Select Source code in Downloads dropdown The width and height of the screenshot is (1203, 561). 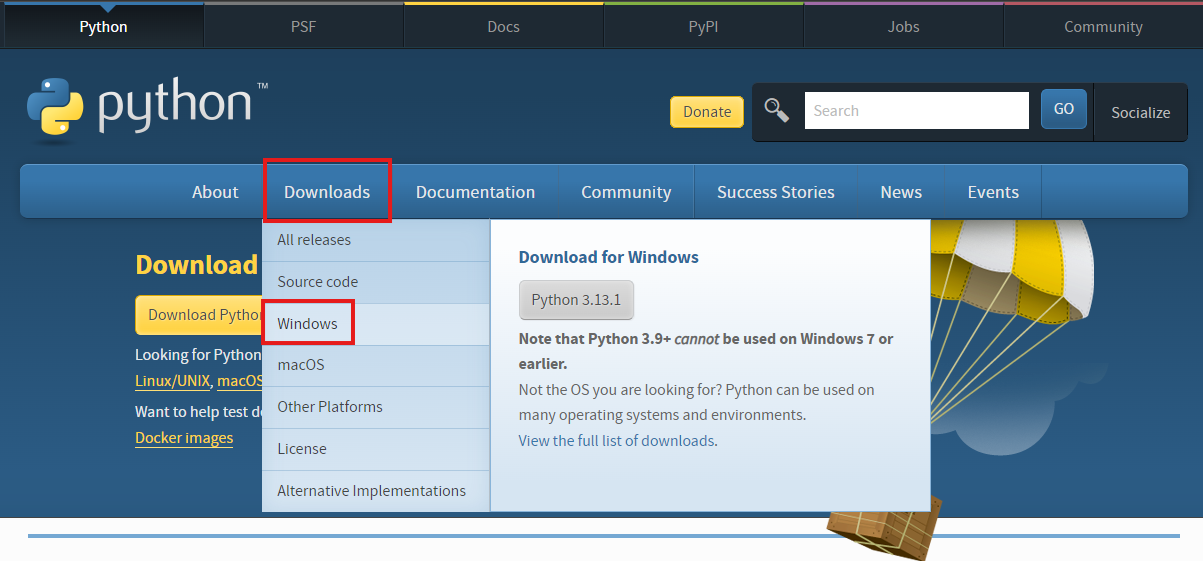376,282
